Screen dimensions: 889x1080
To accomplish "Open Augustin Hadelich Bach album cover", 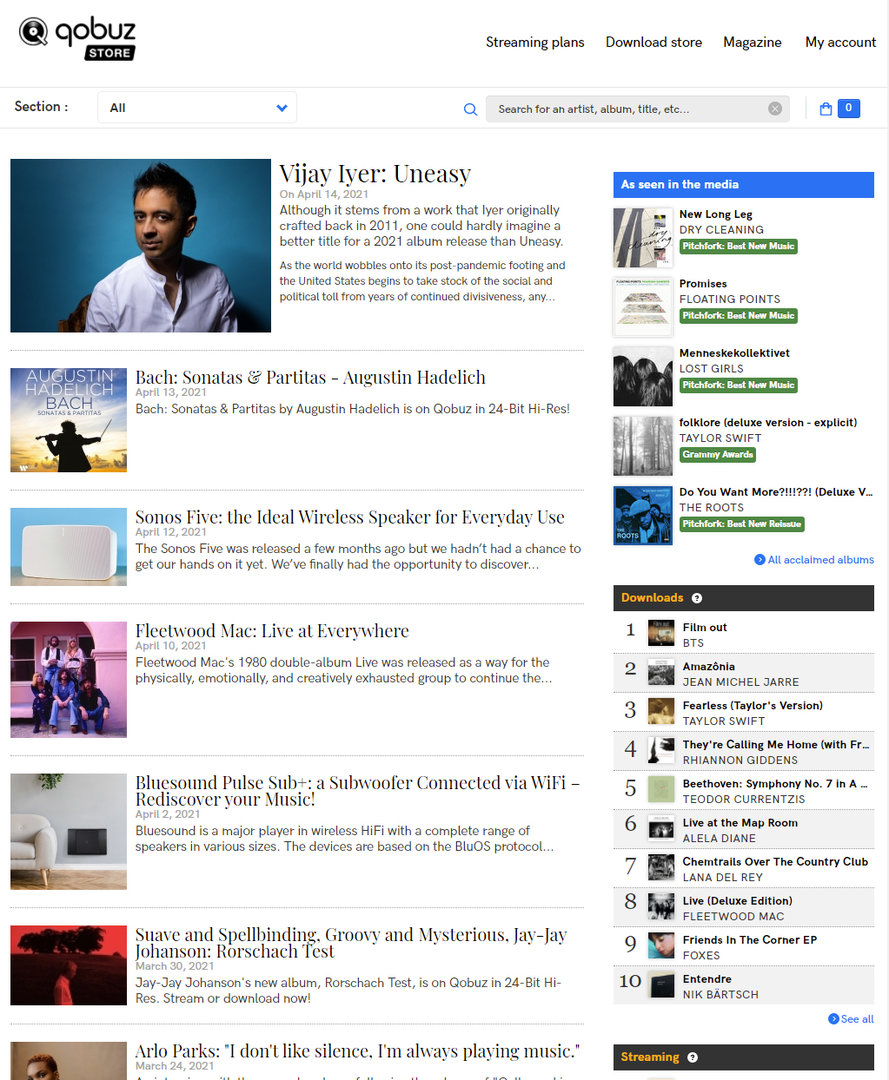I will click(x=68, y=419).
